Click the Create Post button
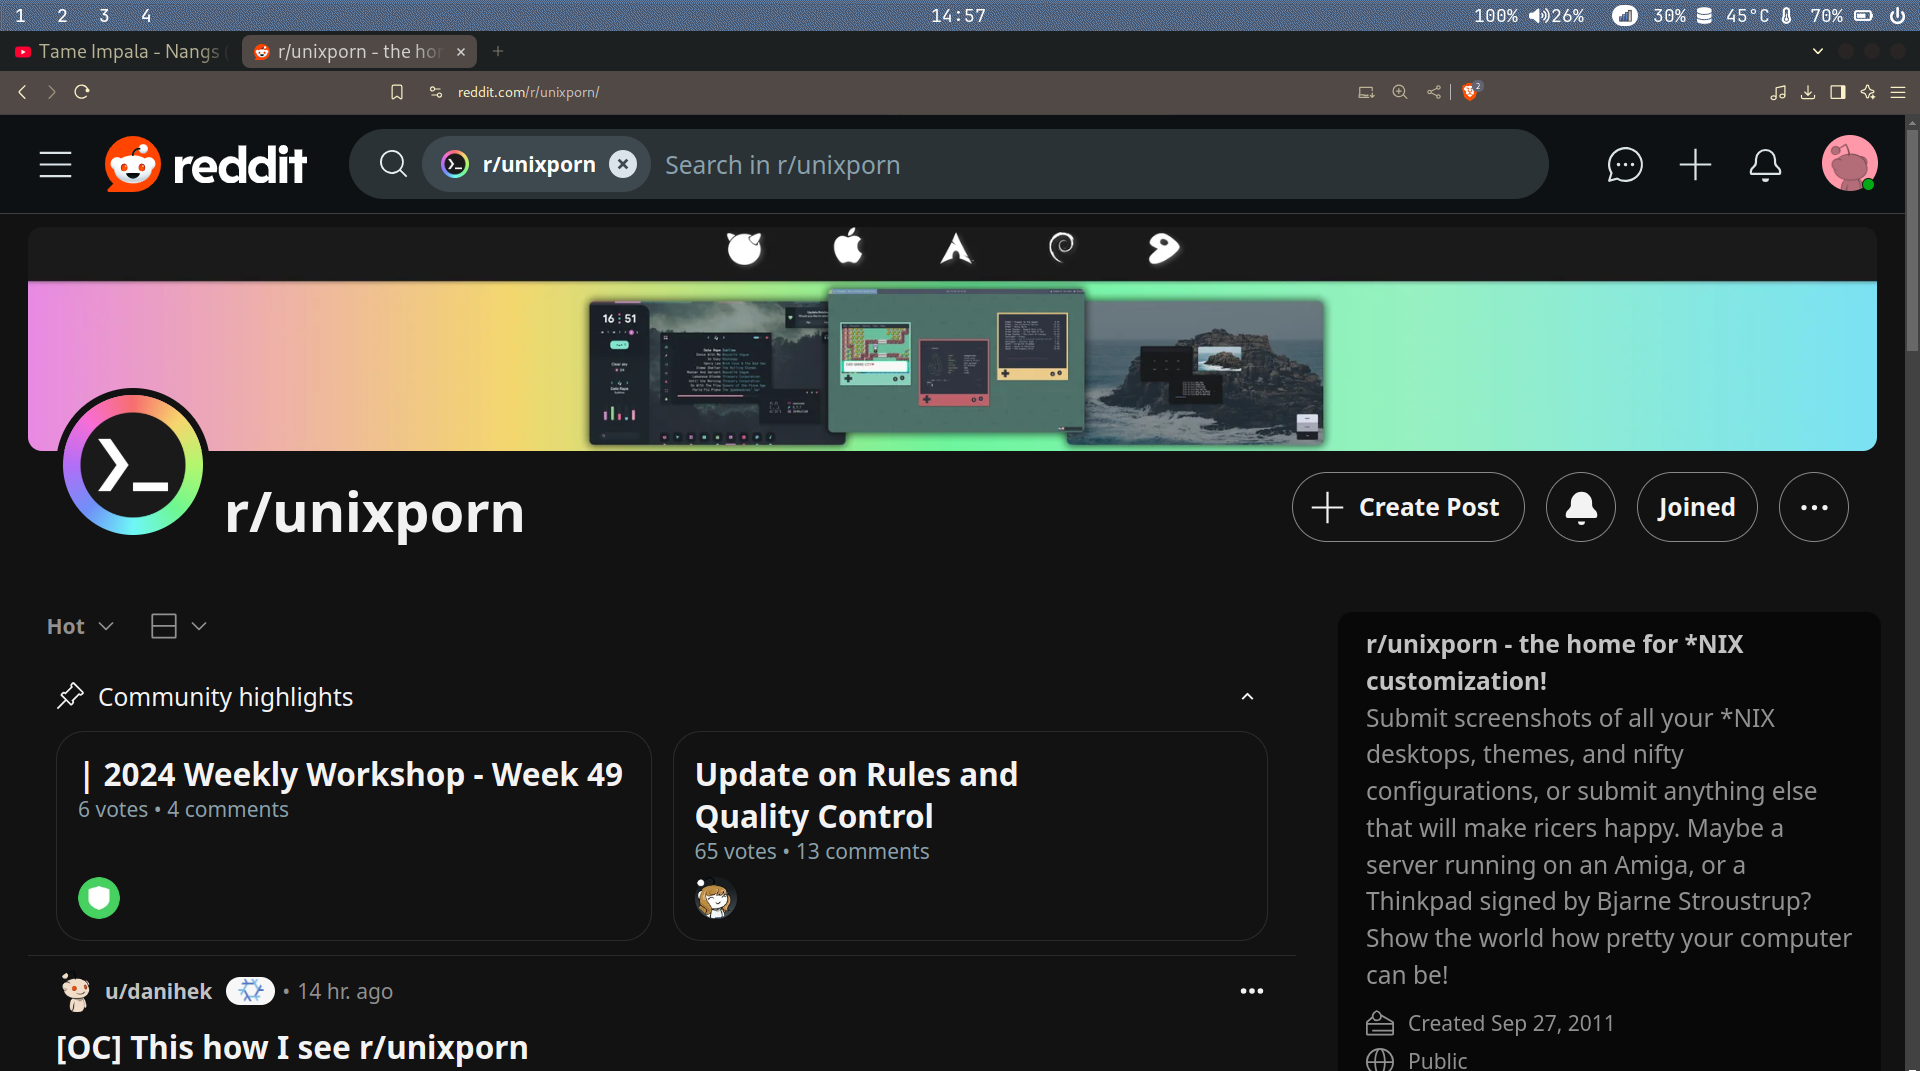1920x1071 pixels. coord(1407,507)
